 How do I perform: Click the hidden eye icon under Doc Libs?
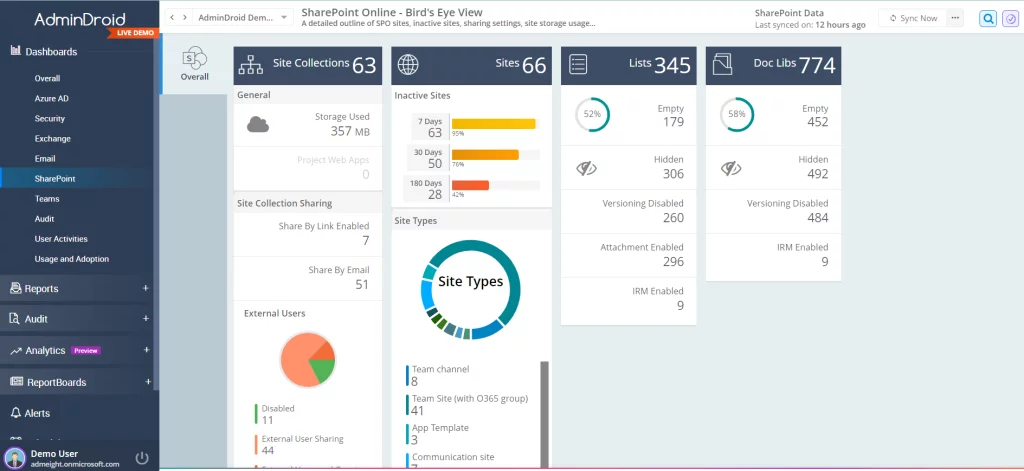[x=732, y=168]
